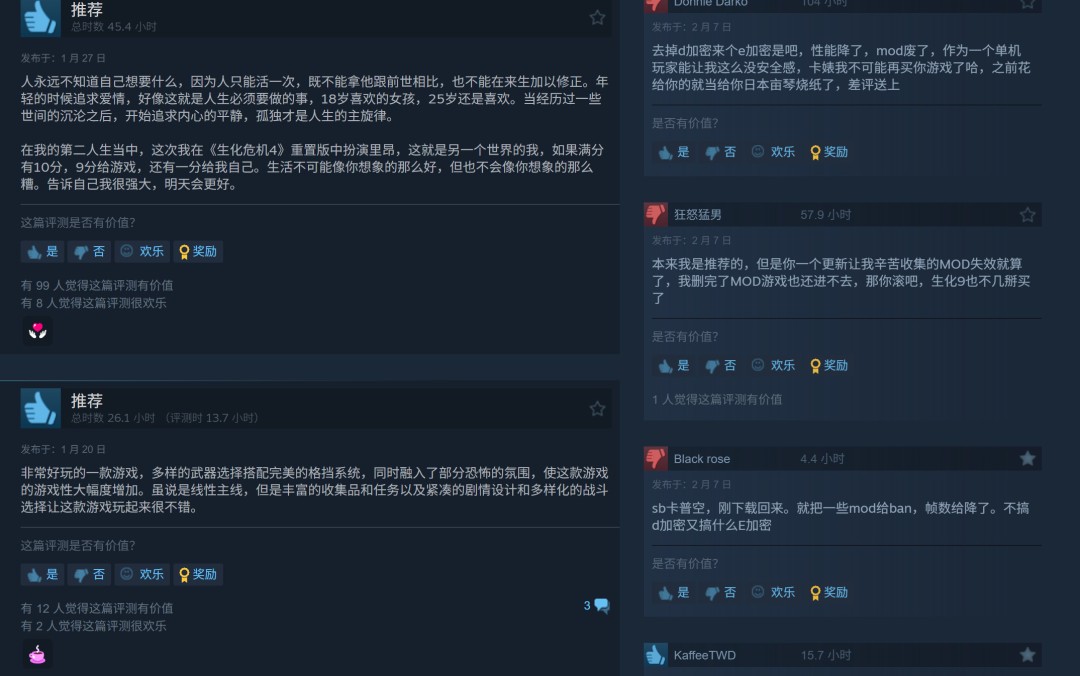
Task: Open 狂怒猛男's user profile name
Action: [x=698, y=215]
